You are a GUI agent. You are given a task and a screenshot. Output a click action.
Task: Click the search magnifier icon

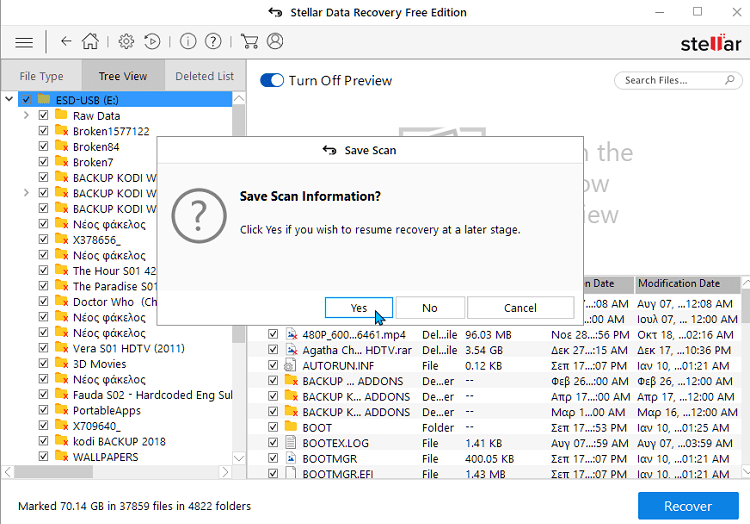tap(729, 80)
